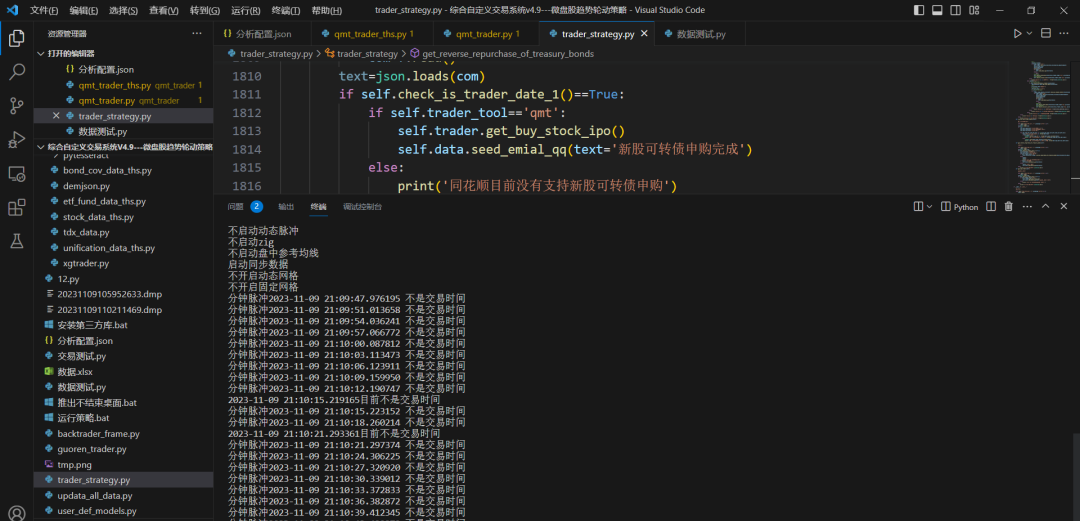The image size is (1080, 521).
Task: Click the VS Code logo icon
Action: pos(12,10)
